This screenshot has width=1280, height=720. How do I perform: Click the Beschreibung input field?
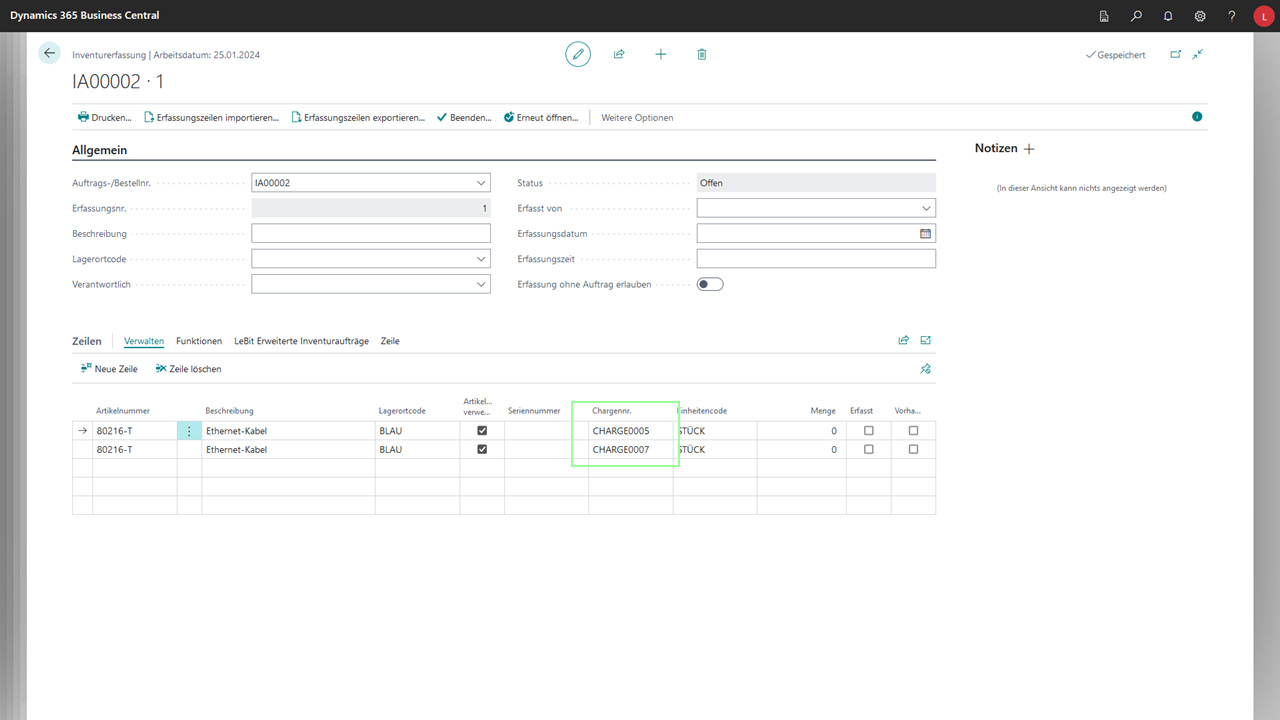pos(371,233)
